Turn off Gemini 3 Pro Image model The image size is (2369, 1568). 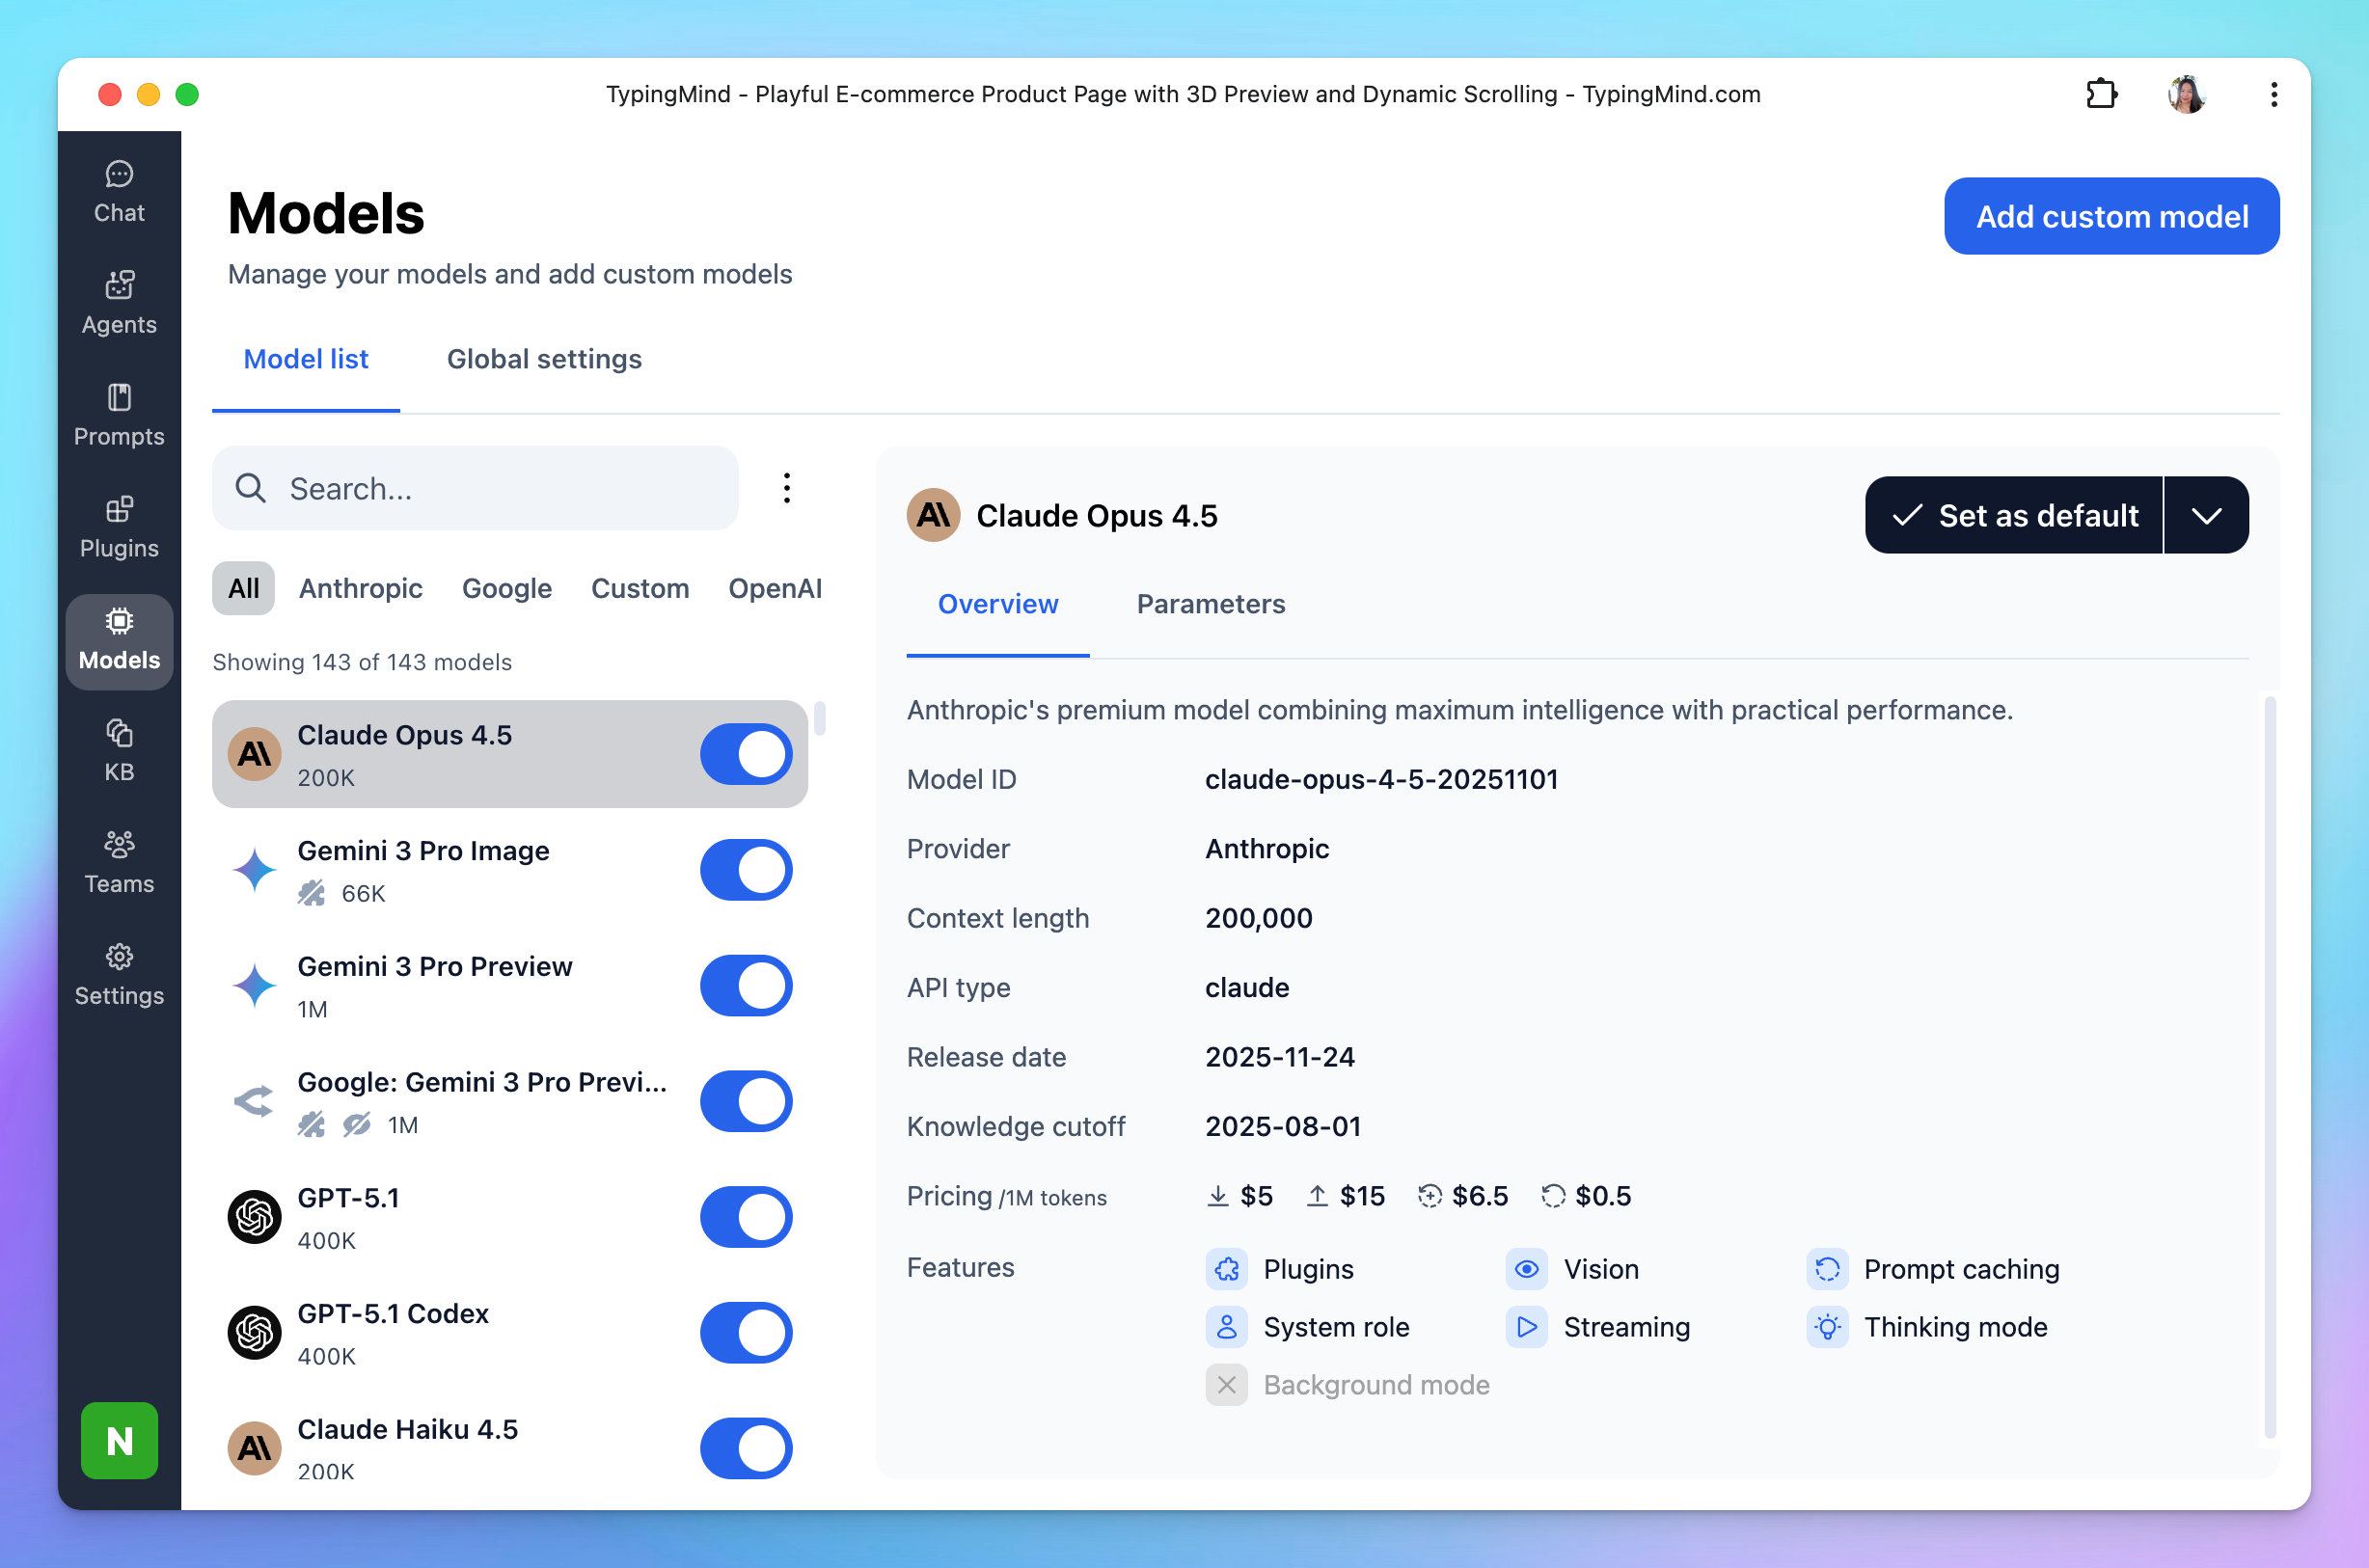pyautogui.click(x=746, y=870)
